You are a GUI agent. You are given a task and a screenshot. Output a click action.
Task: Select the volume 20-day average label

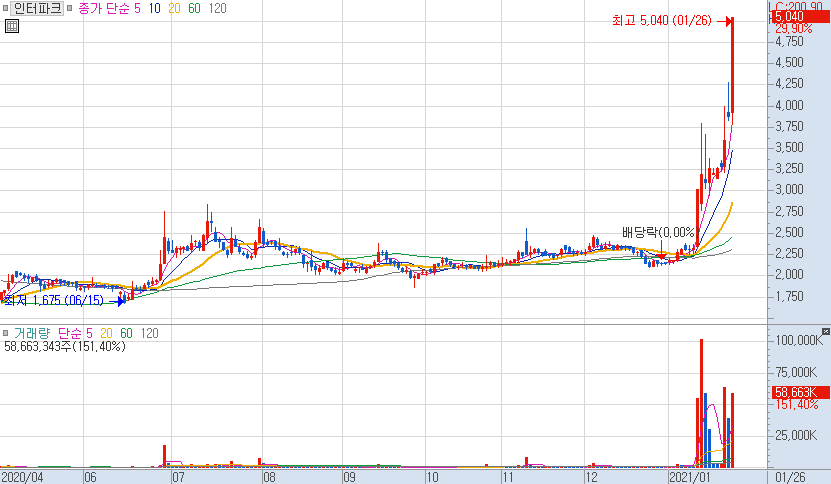[107, 333]
